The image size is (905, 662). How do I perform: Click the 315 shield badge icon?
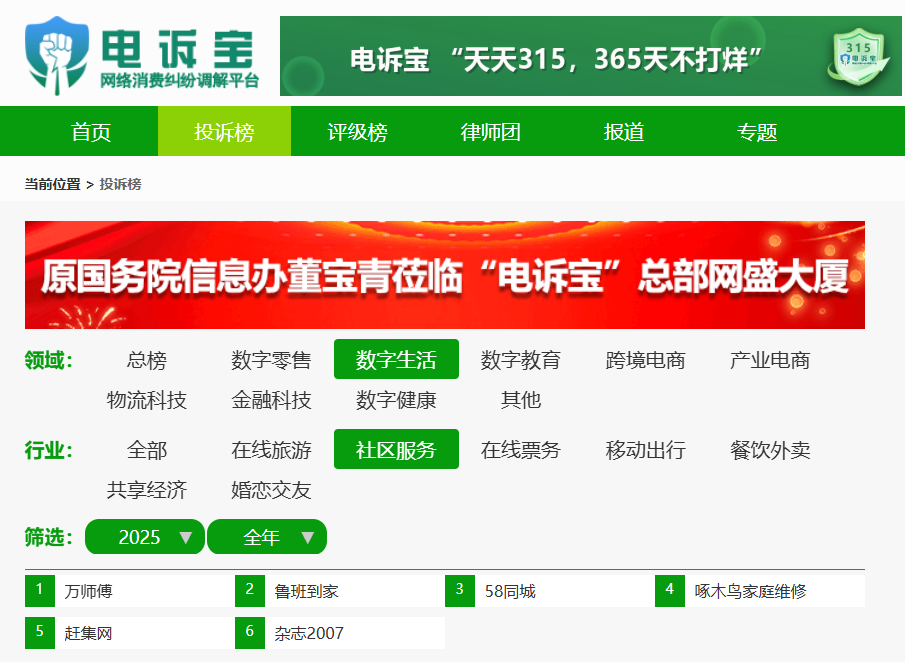coord(857,57)
